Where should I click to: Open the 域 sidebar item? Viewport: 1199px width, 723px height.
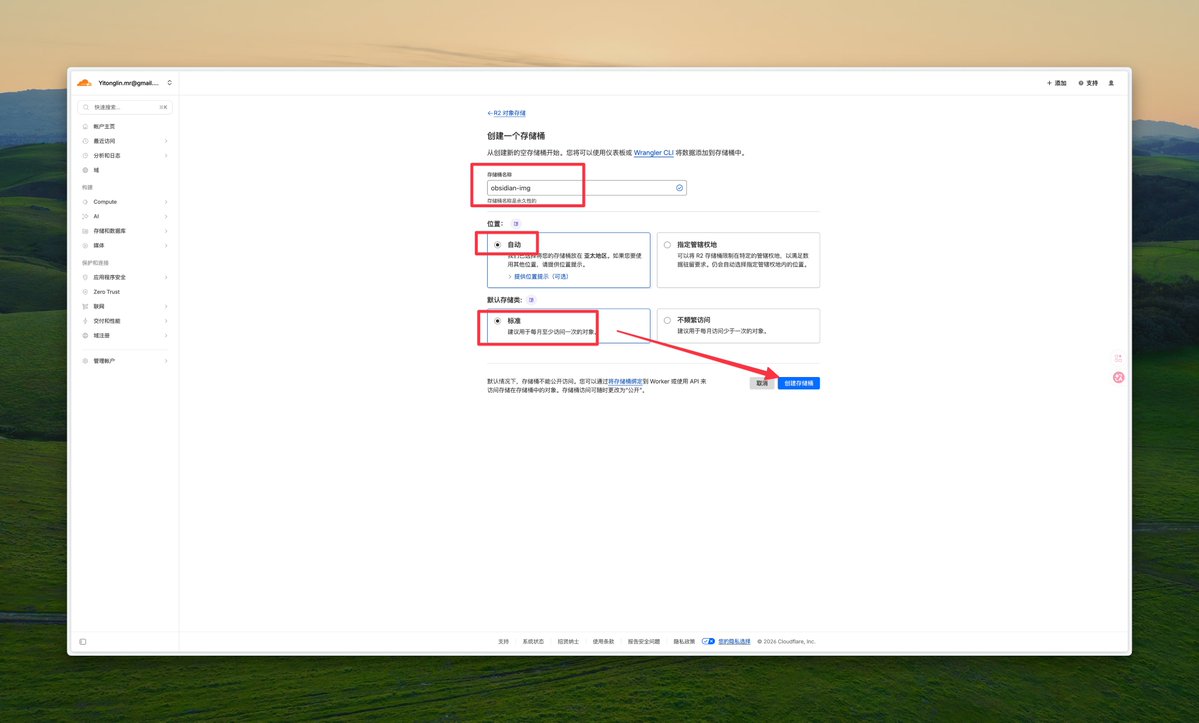coord(96,170)
